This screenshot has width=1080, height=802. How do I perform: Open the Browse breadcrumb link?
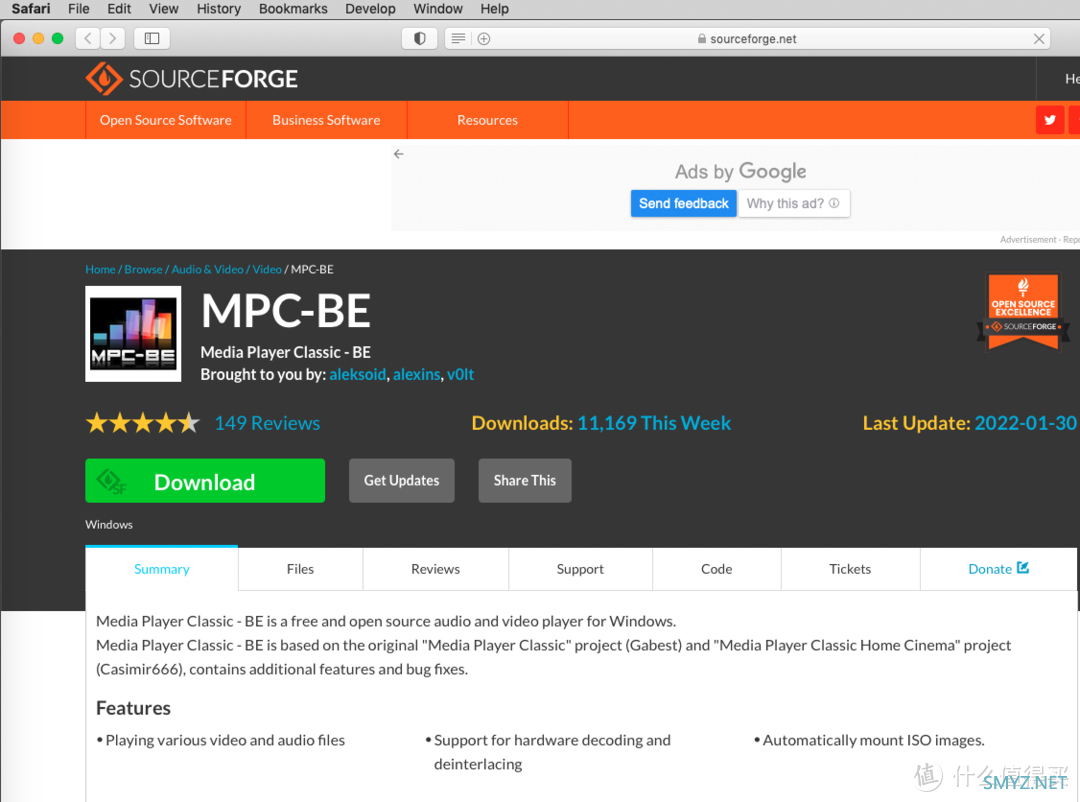(x=143, y=269)
